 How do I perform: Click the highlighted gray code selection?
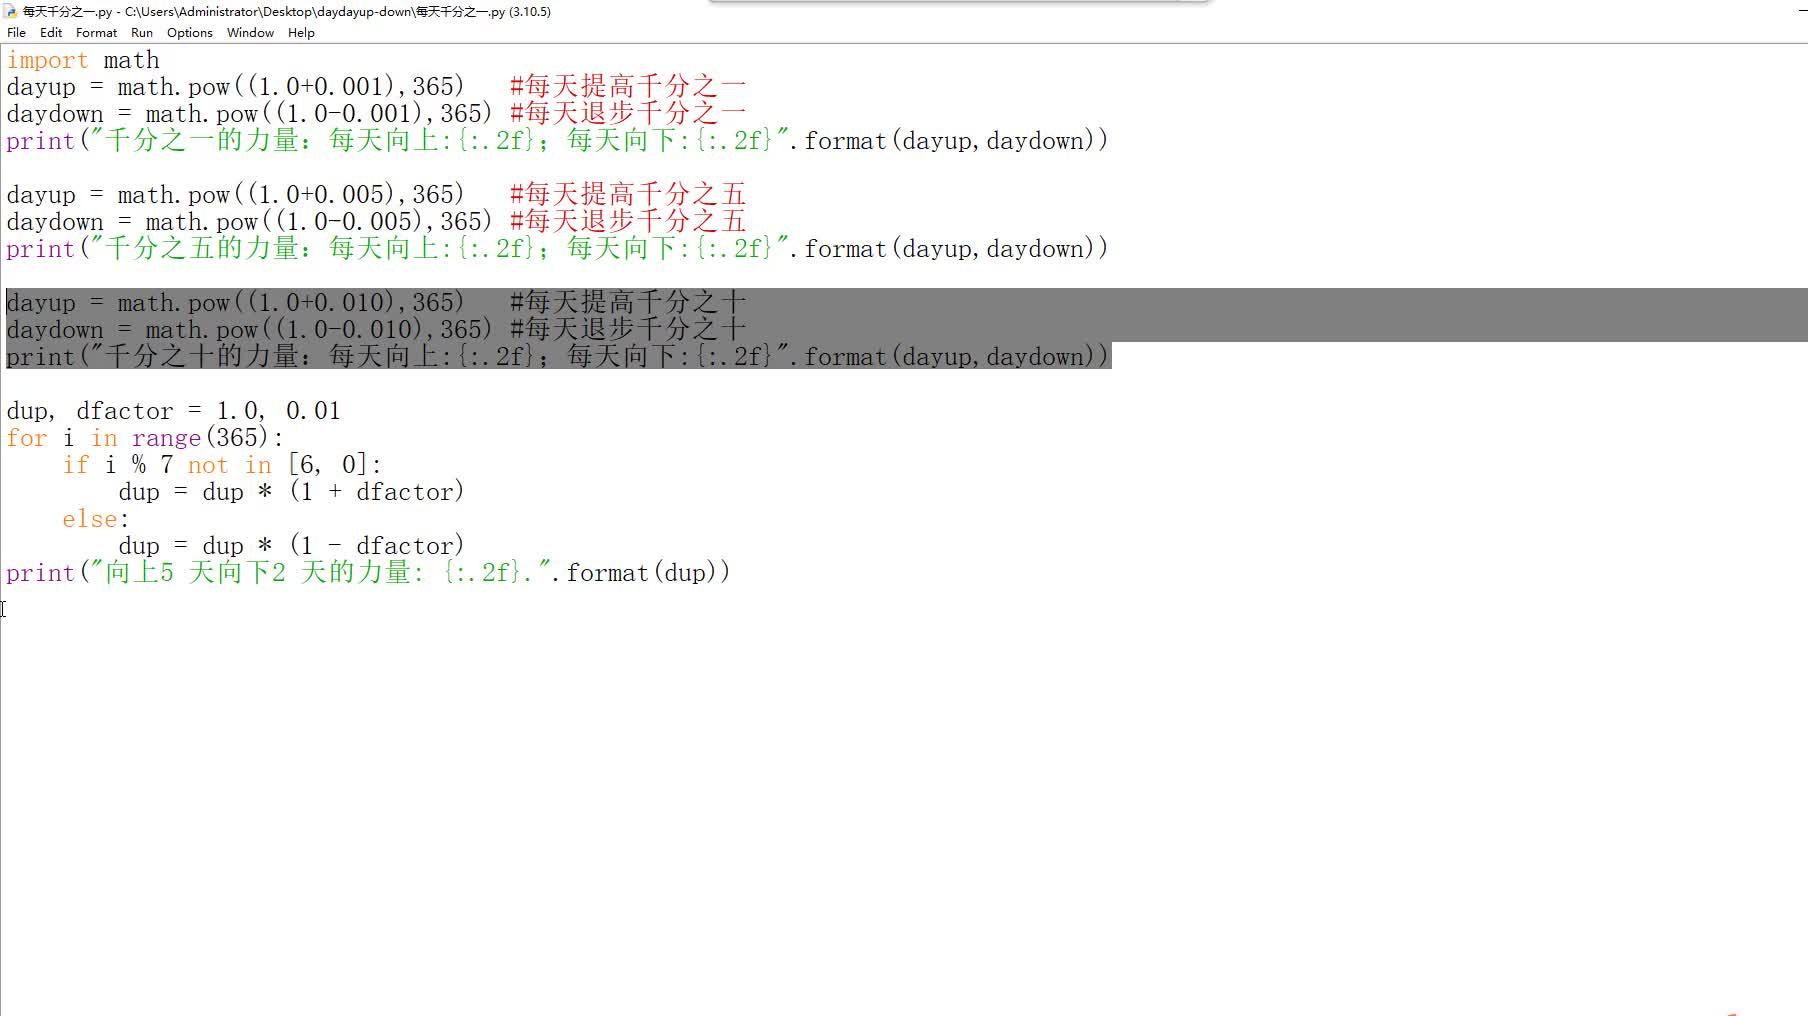[x=400, y=328]
